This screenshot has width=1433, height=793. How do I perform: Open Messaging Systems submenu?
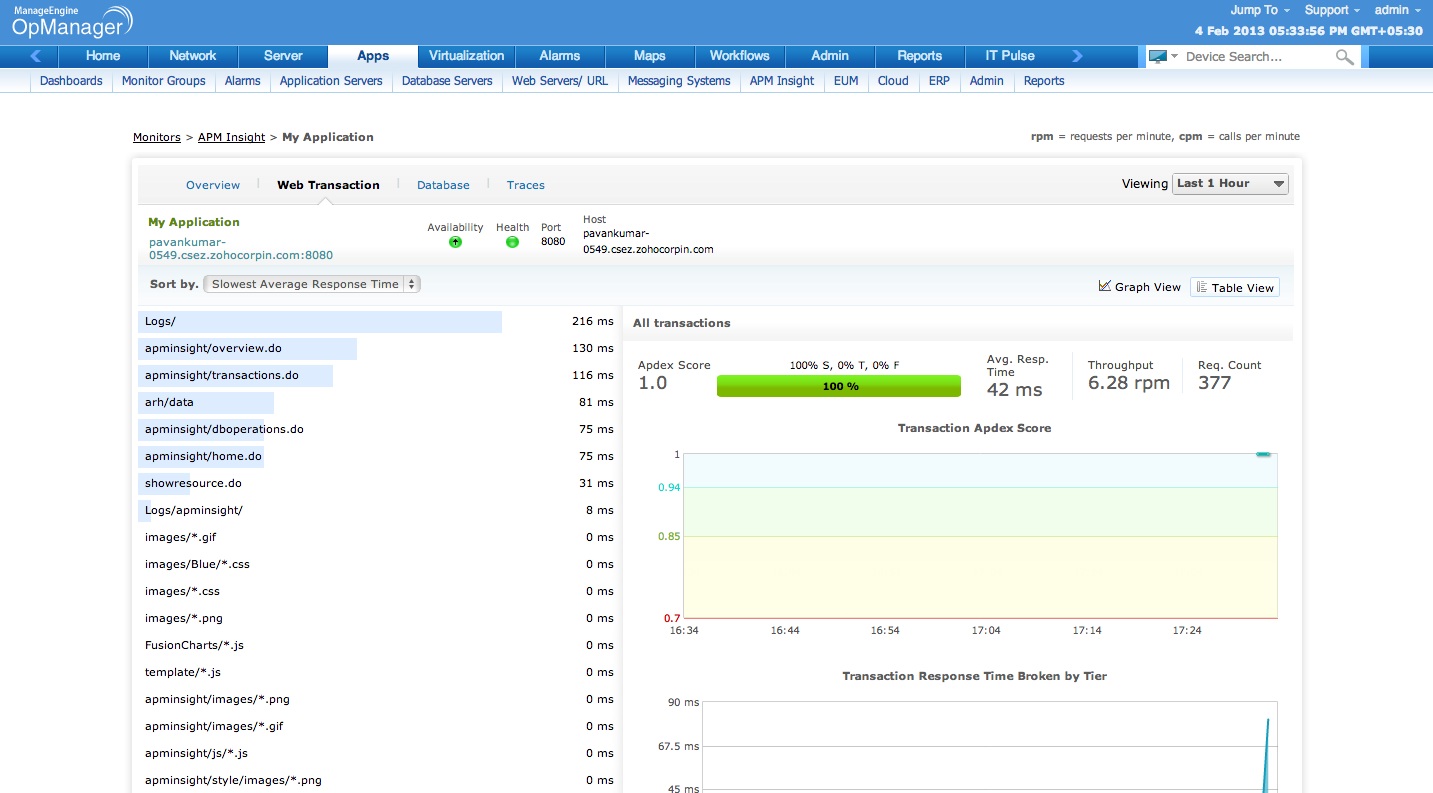click(x=679, y=81)
